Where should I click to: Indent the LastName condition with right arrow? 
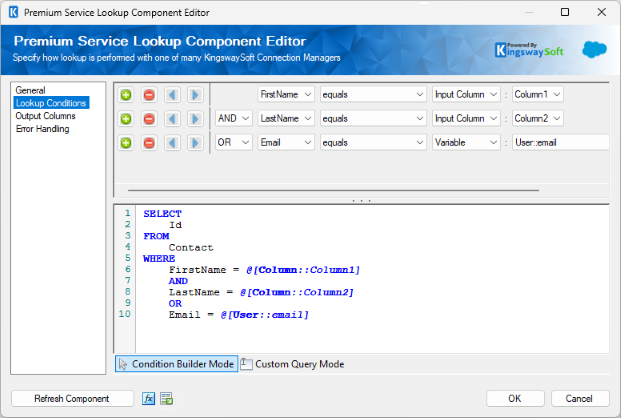click(195, 119)
